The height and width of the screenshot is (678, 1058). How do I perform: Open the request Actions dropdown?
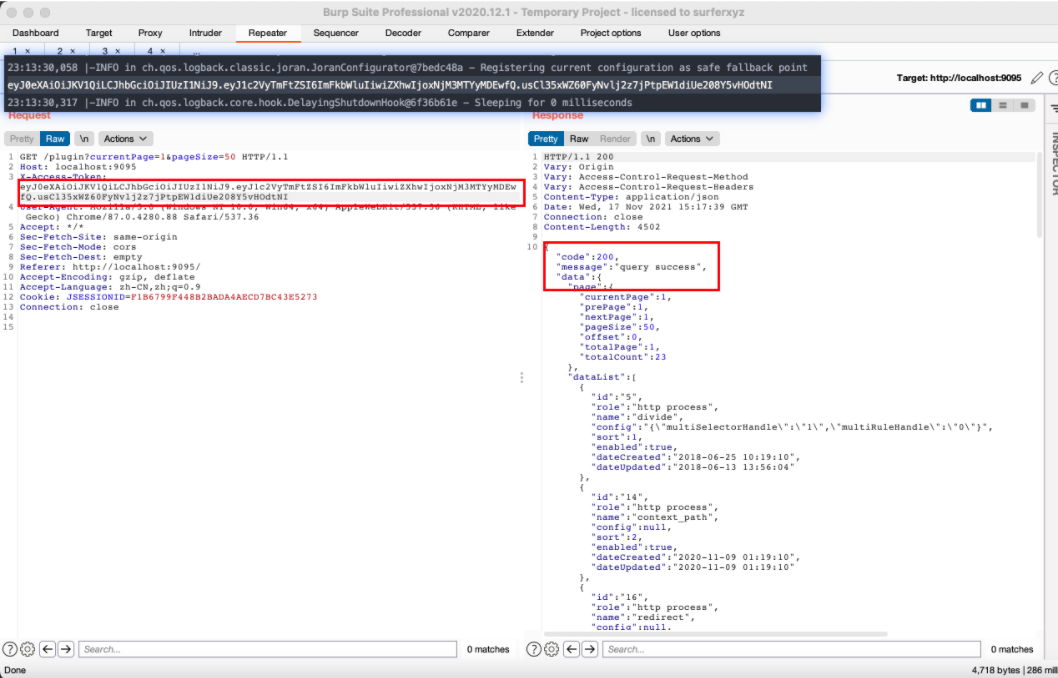pyautogui.click(x=126, y=139)
